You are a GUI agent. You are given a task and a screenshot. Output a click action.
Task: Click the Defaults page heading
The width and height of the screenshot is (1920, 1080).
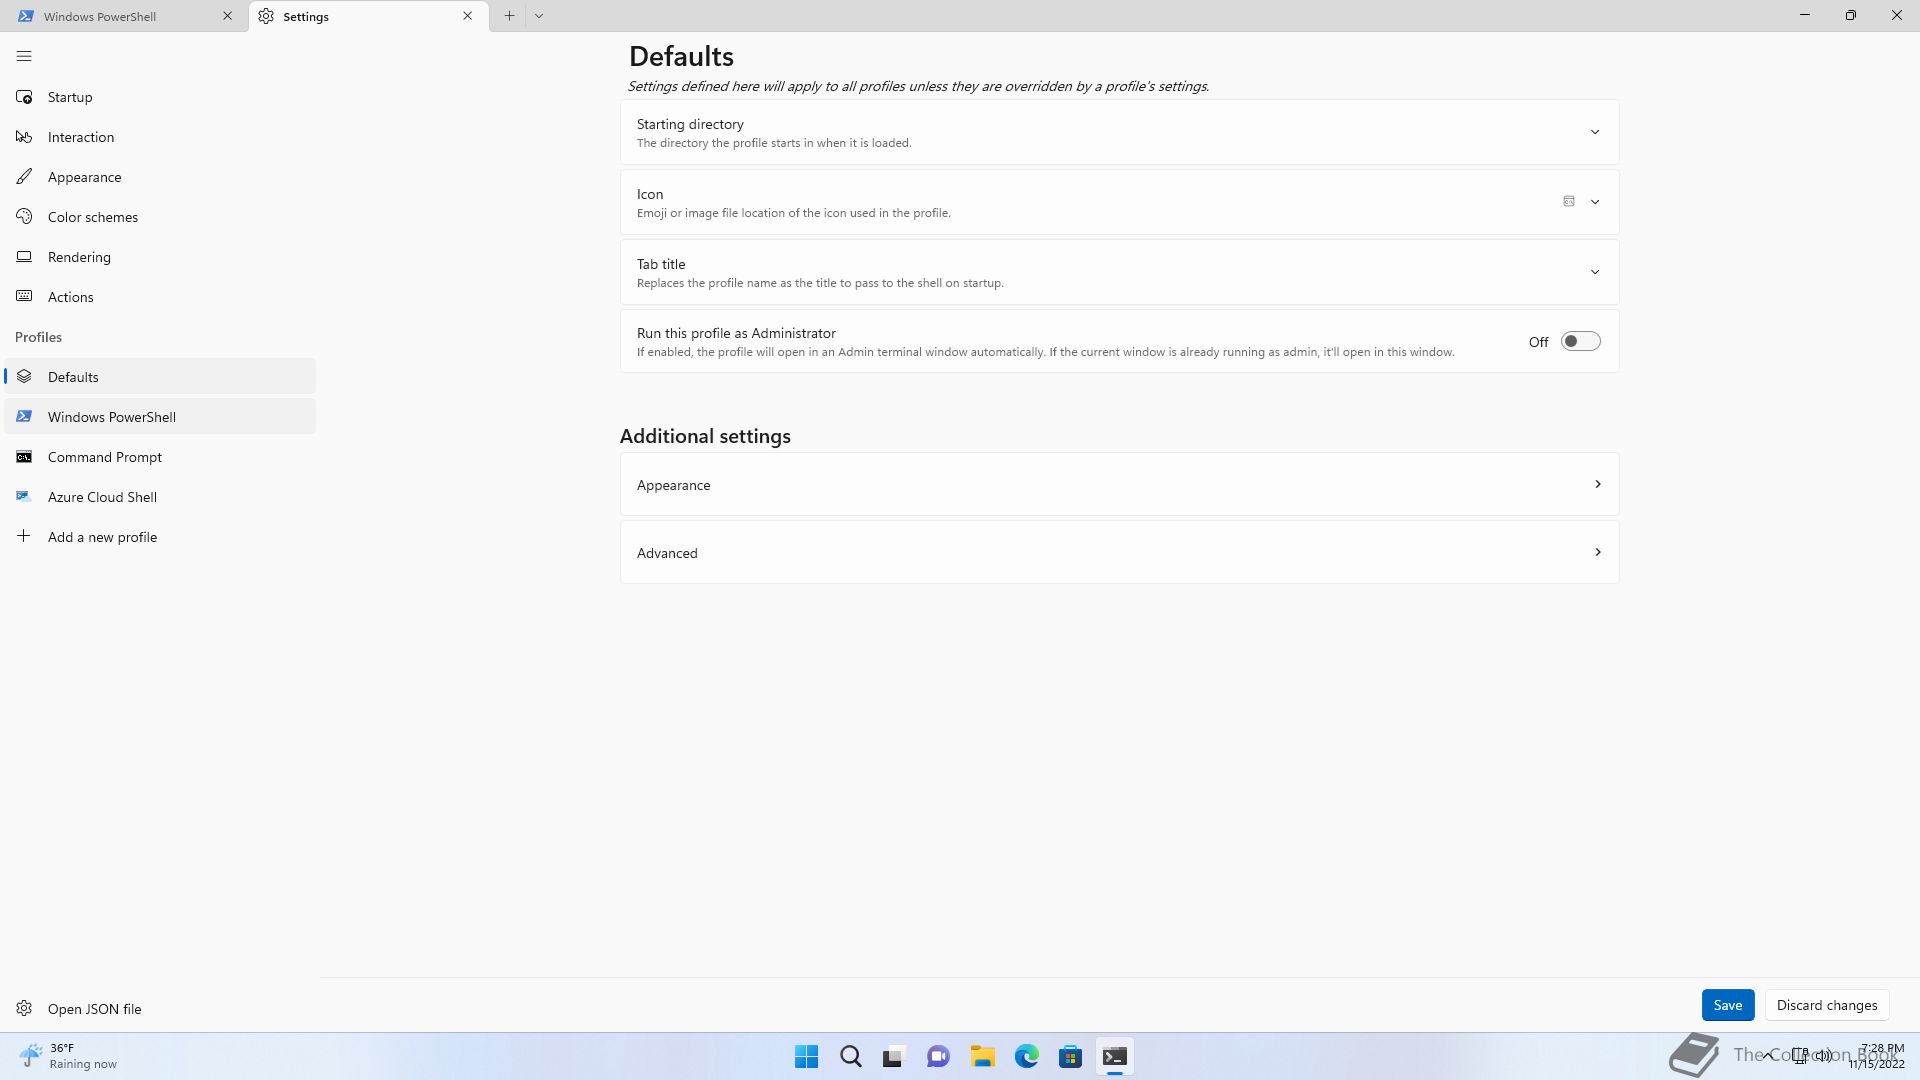(x=681, y=57)
